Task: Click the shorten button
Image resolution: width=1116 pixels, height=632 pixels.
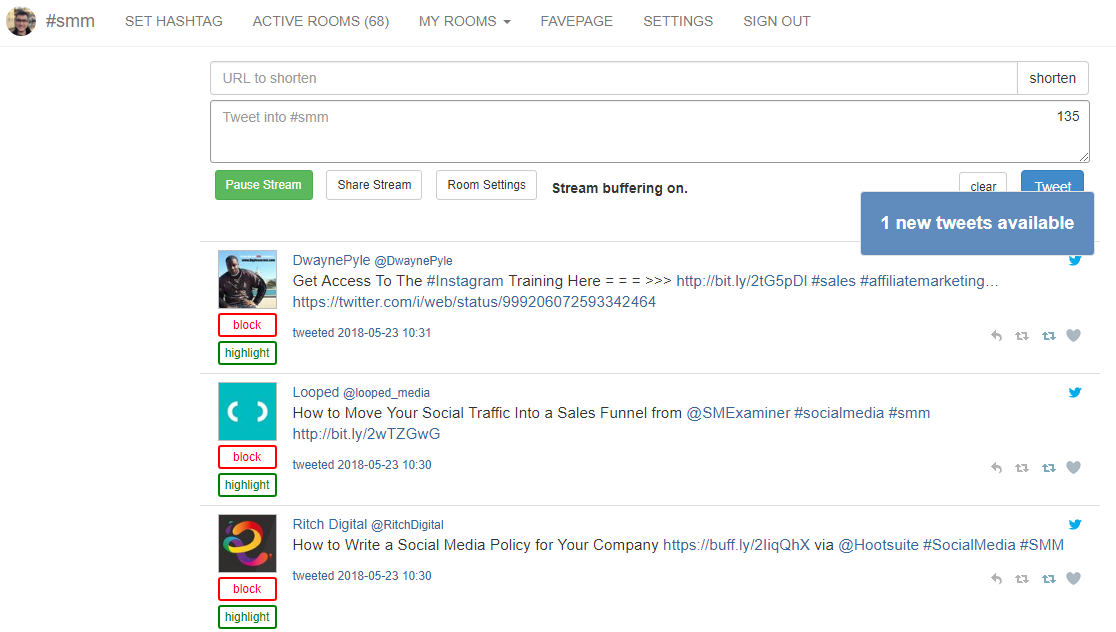Action: 1052,78
